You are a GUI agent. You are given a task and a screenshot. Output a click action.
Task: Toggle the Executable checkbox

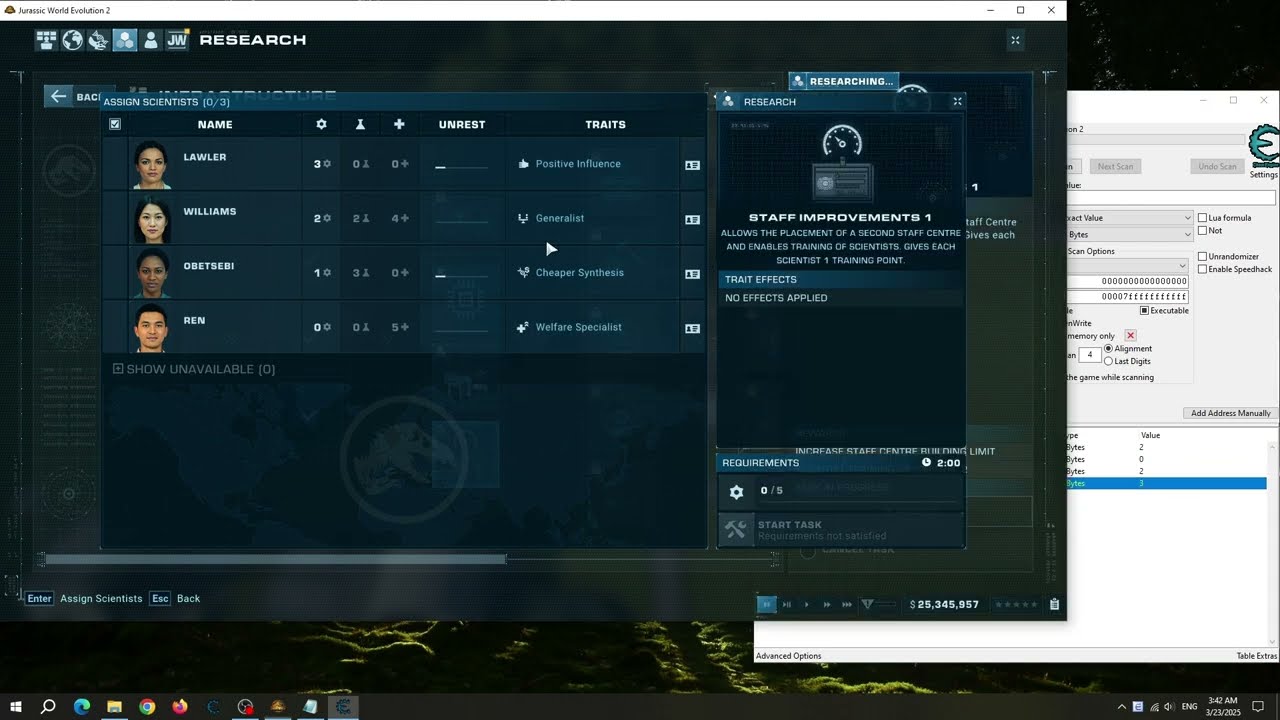tap(1145, 311)
